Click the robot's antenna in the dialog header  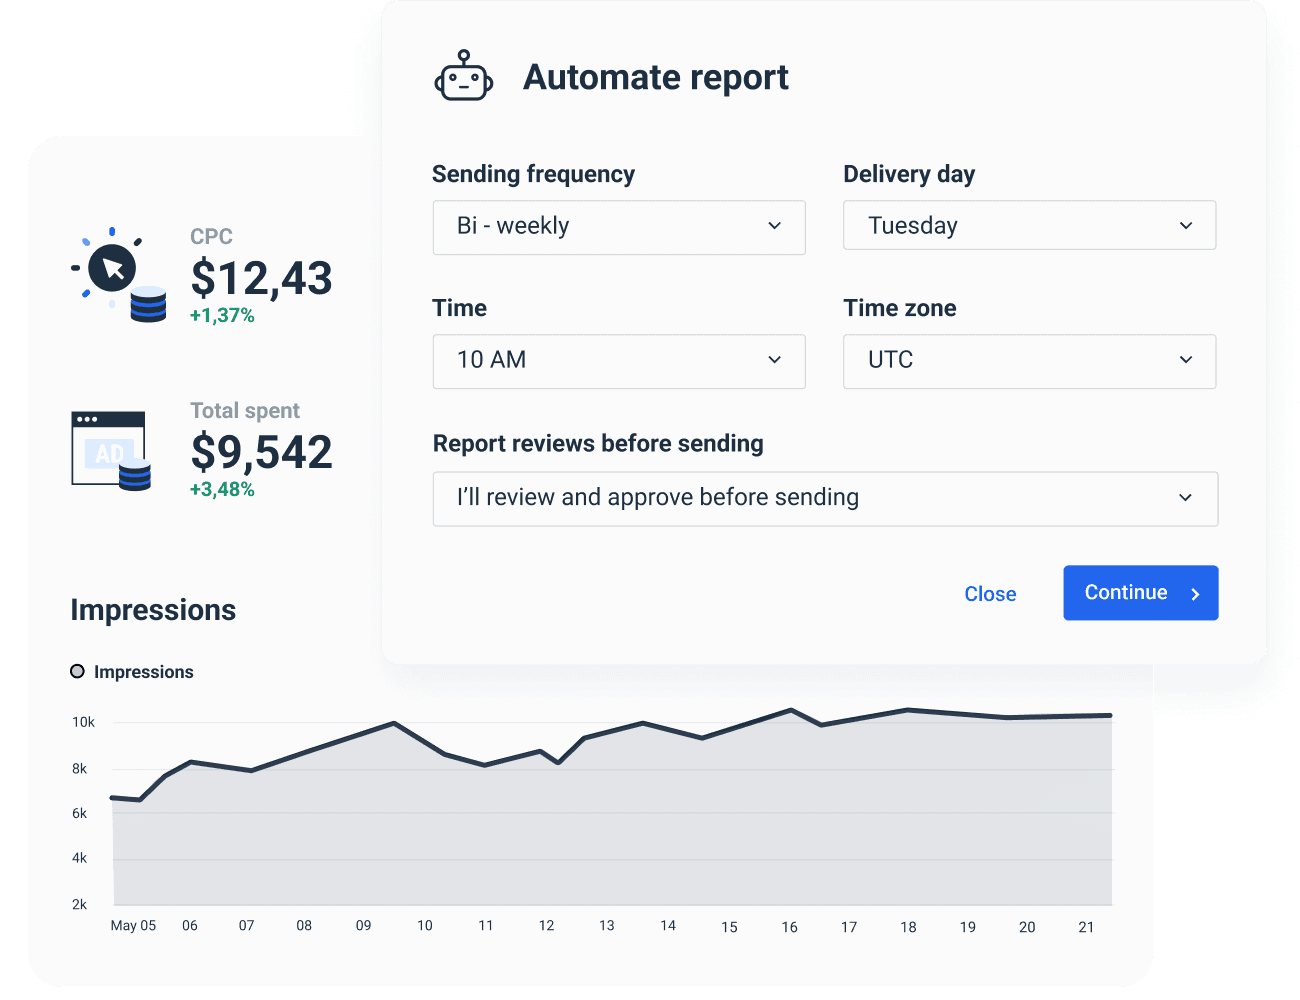(x=463, y=52)
